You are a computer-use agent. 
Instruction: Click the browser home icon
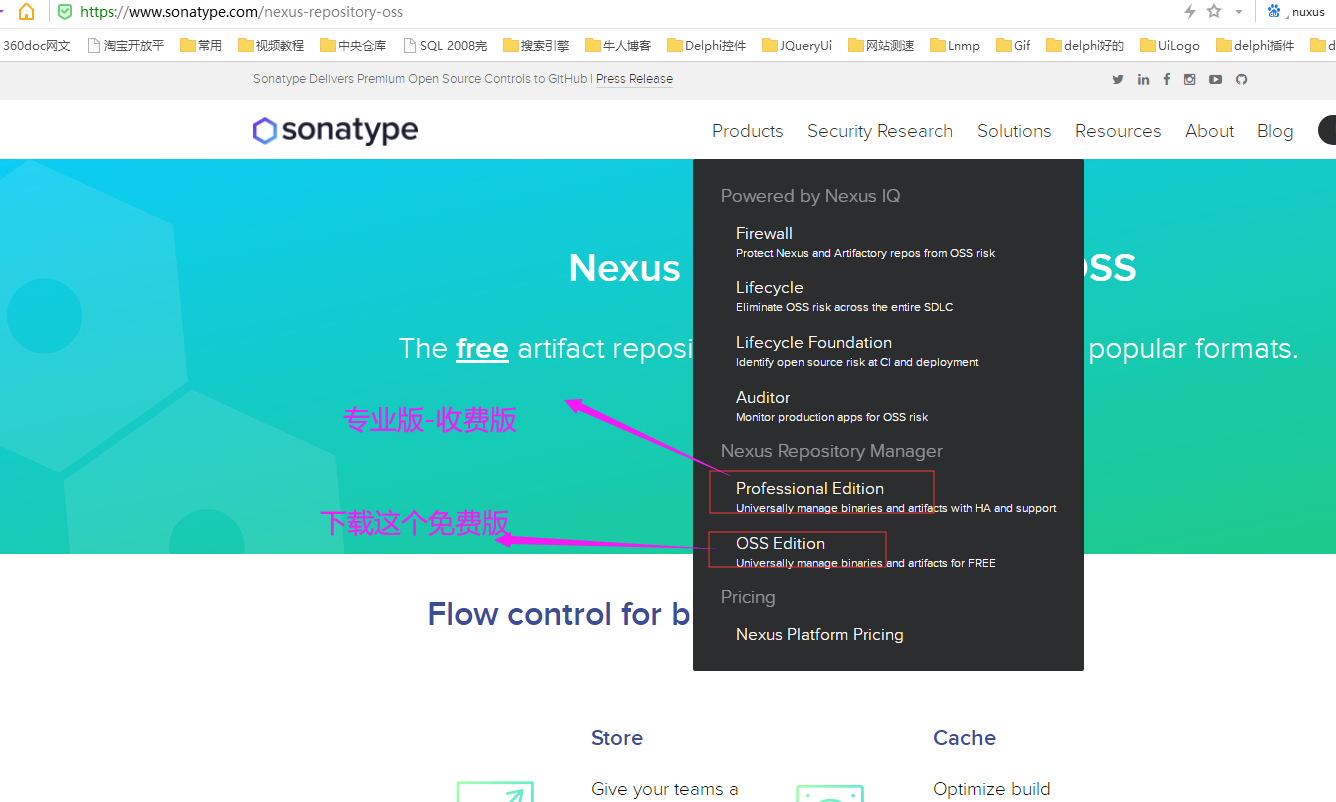tap(26, 12)
